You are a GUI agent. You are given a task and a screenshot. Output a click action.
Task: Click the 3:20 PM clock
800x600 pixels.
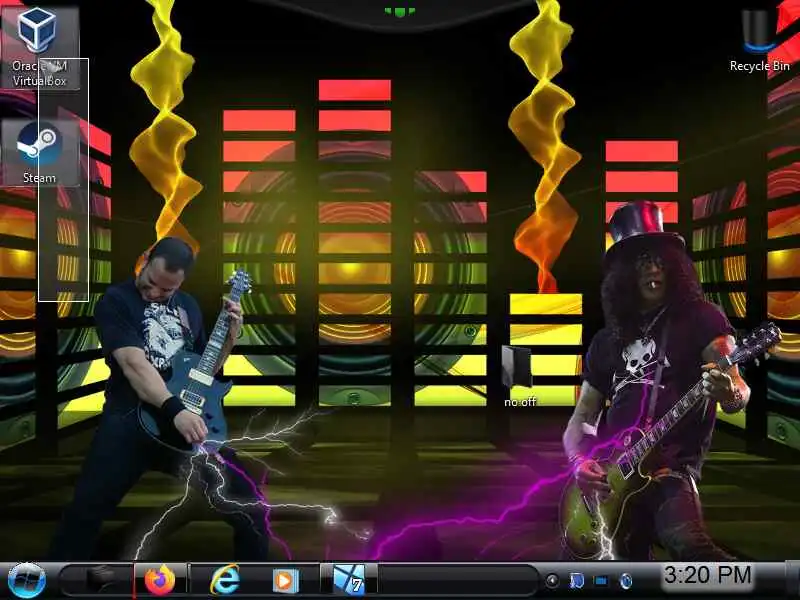708,575
